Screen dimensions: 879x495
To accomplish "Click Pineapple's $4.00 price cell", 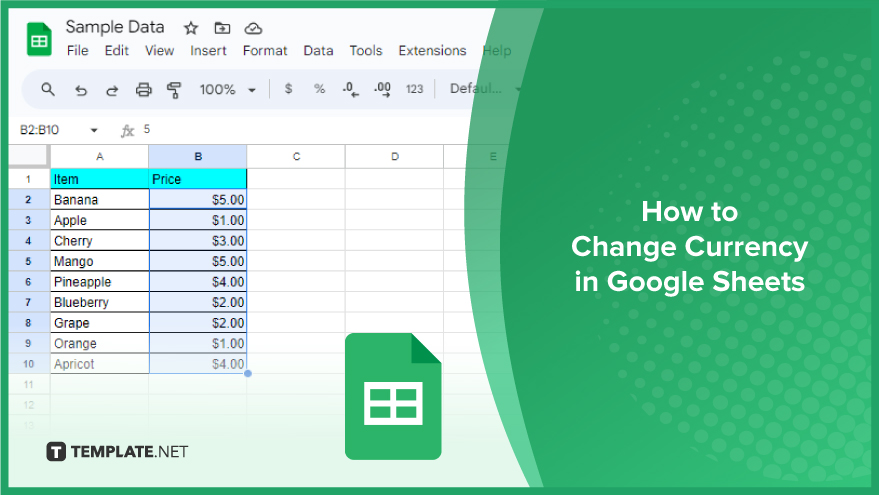I will 198,282.
